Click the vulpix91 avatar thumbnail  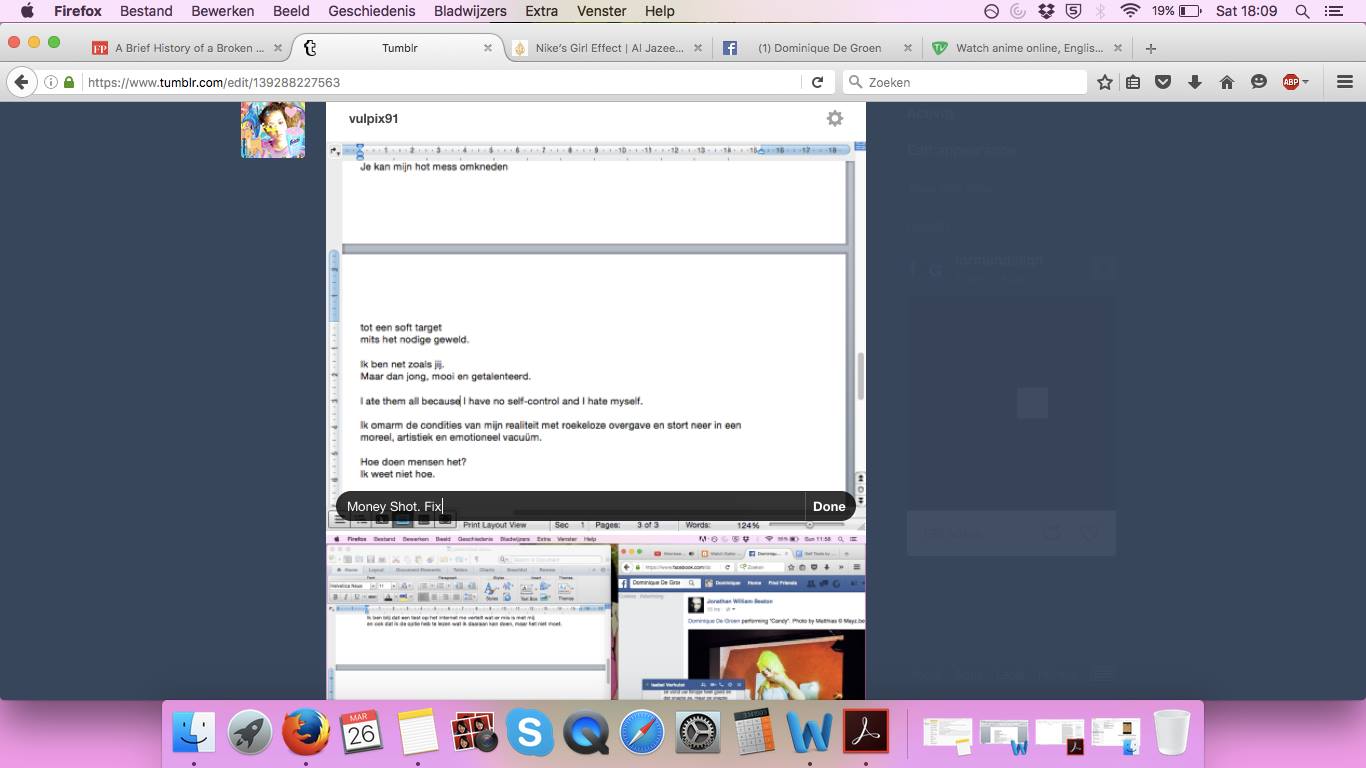(273, 129)
